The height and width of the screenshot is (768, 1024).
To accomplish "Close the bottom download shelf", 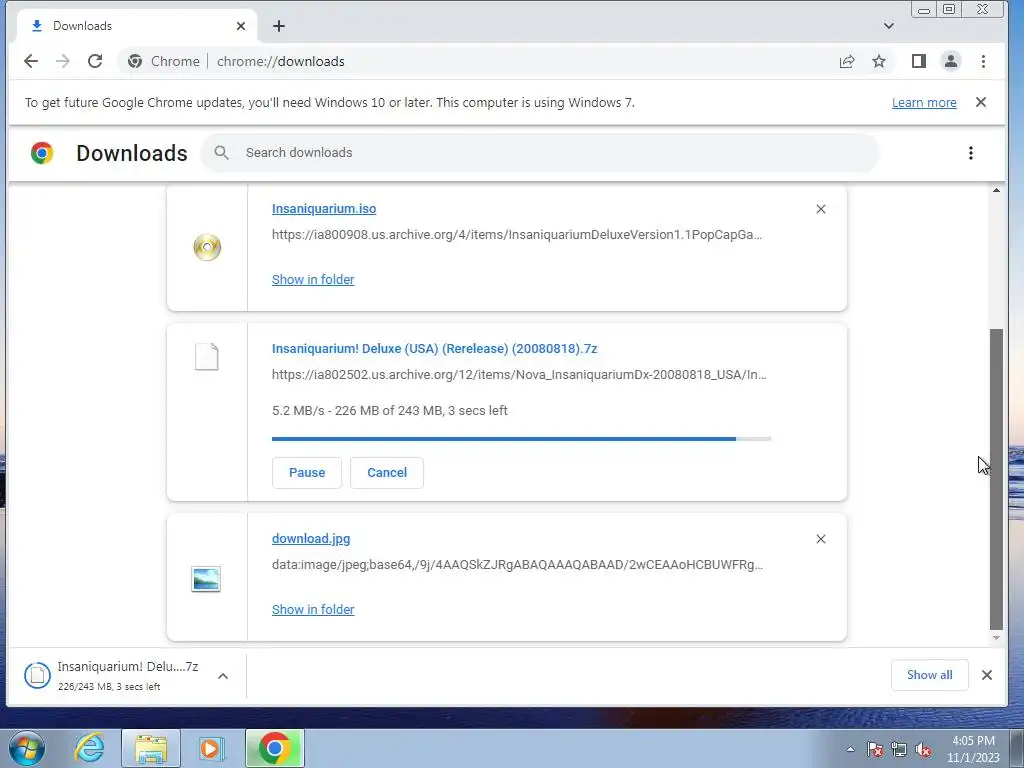I will (x=987, y=675).
